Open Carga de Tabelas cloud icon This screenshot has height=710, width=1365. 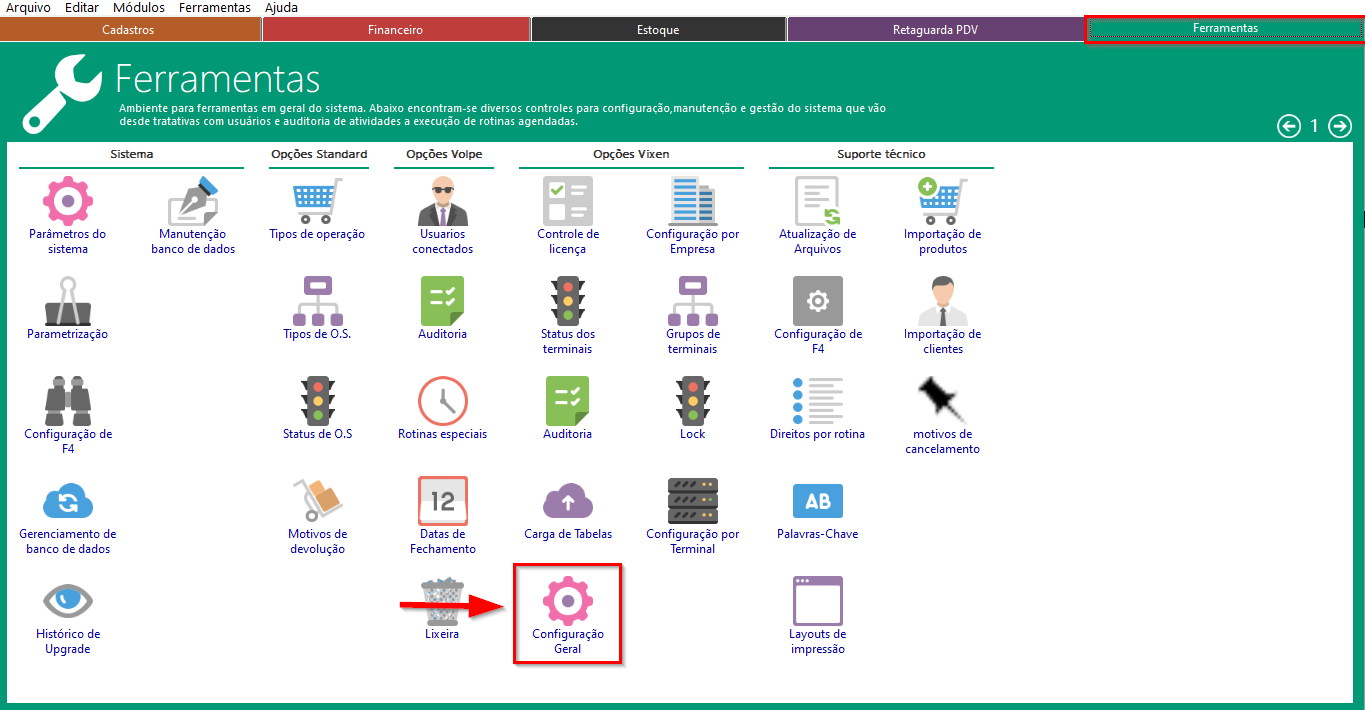[x=567, y=501]
